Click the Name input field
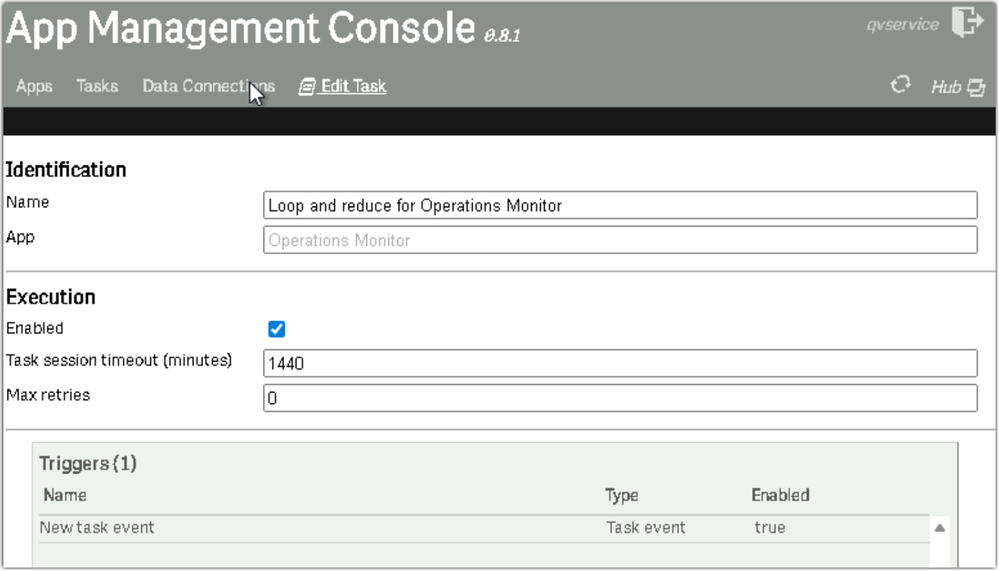Screen dimensions: 999x571 620,205
